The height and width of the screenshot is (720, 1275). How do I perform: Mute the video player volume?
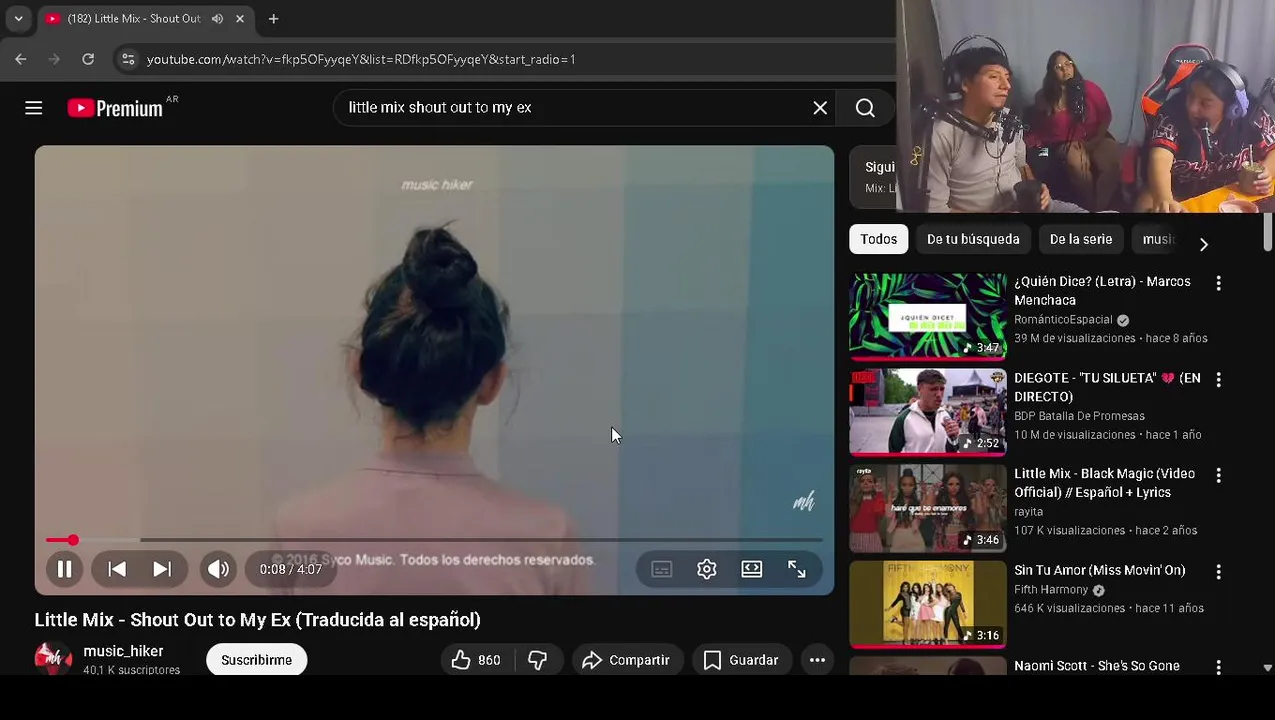[x=218, y=569]
